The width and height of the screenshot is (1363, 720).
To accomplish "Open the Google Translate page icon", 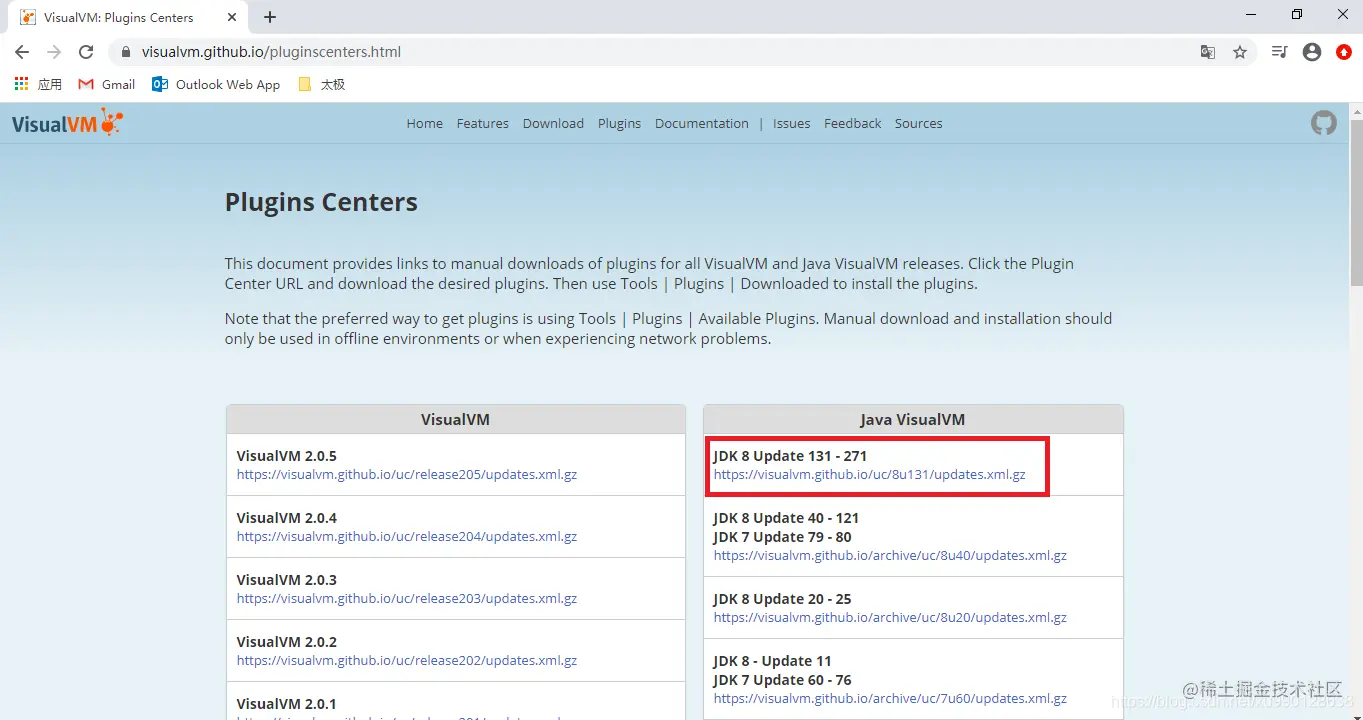I will tap(1208, 52).
